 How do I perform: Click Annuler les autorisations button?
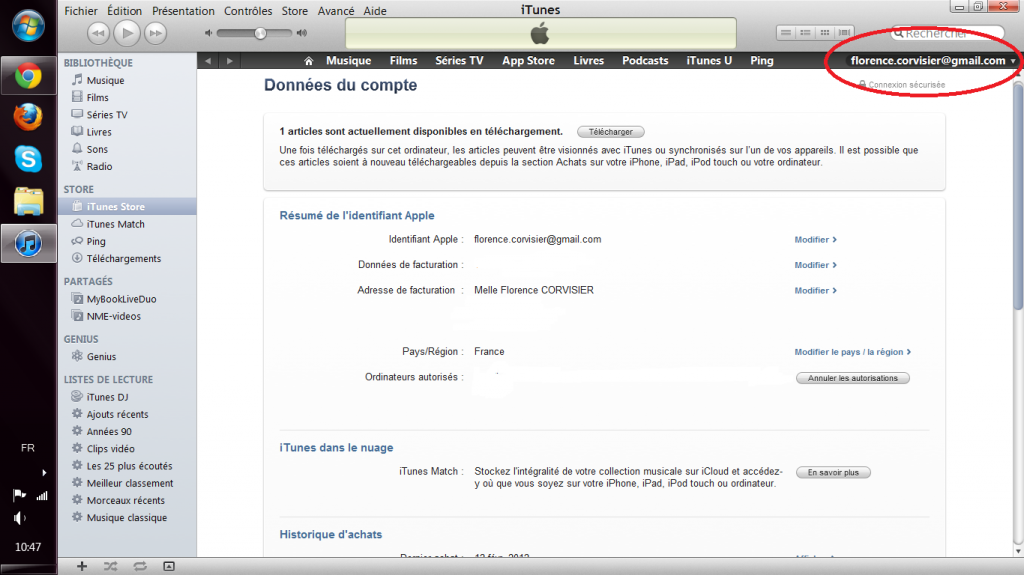pos(853,378)
